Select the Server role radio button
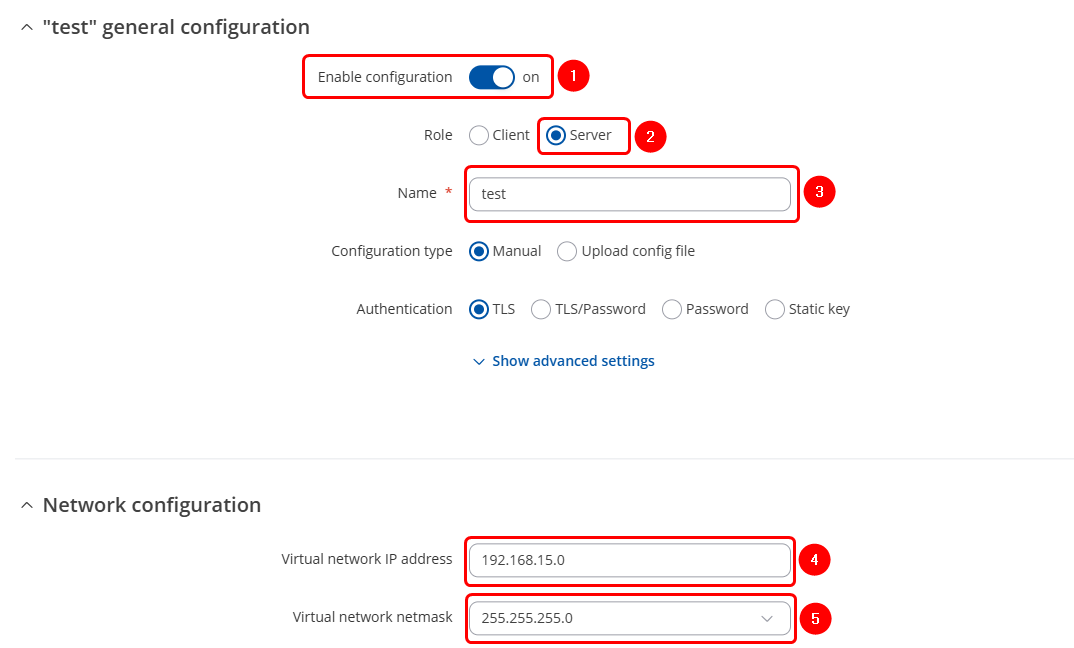1074x648 pixels. pos(556,135)
